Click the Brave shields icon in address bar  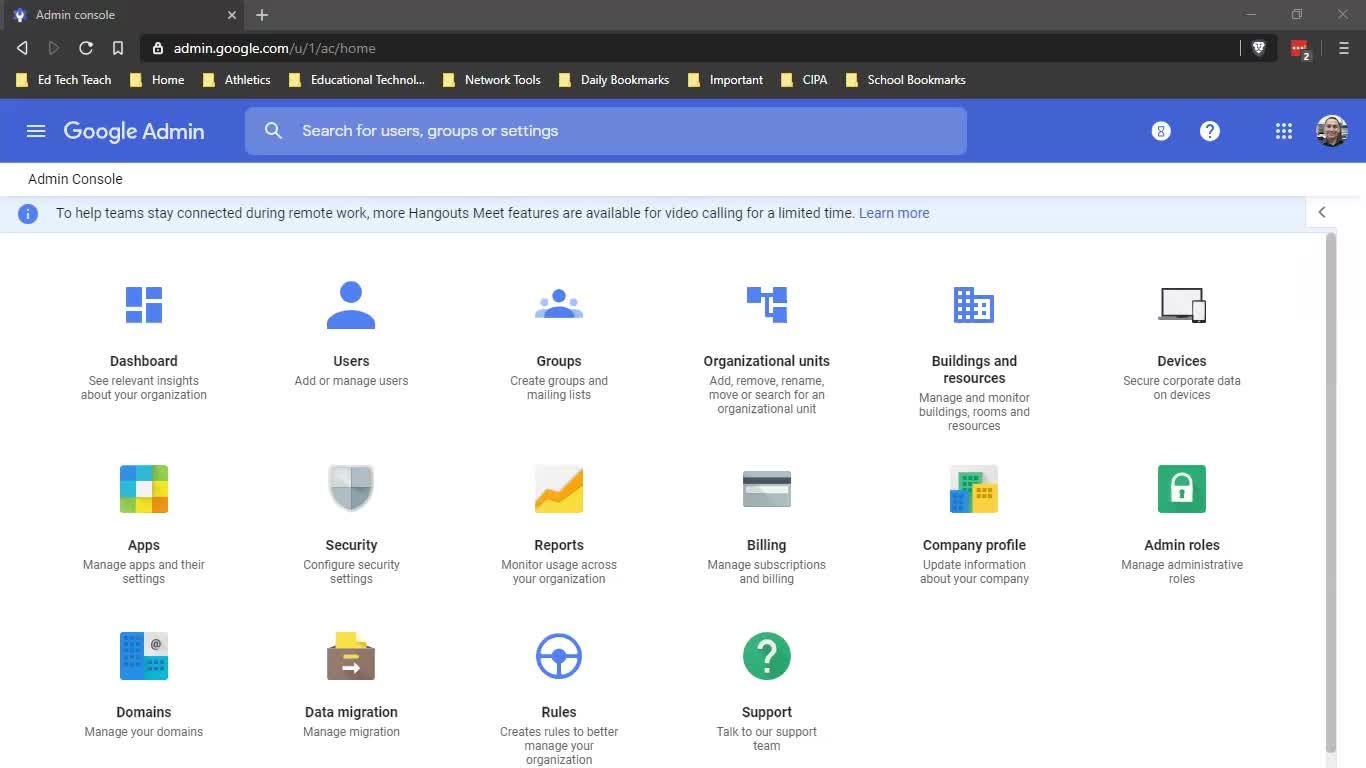click(x=1259, y=48)
